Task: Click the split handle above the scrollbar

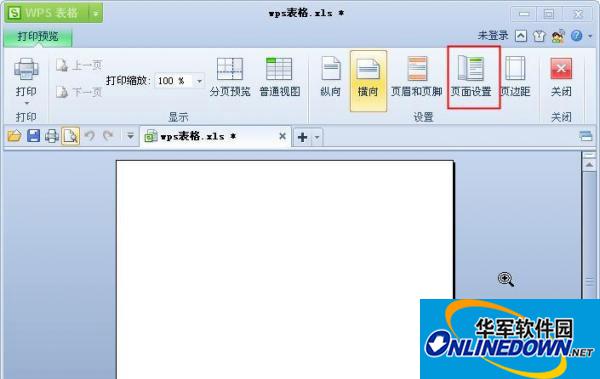Action: pos(589,155)
